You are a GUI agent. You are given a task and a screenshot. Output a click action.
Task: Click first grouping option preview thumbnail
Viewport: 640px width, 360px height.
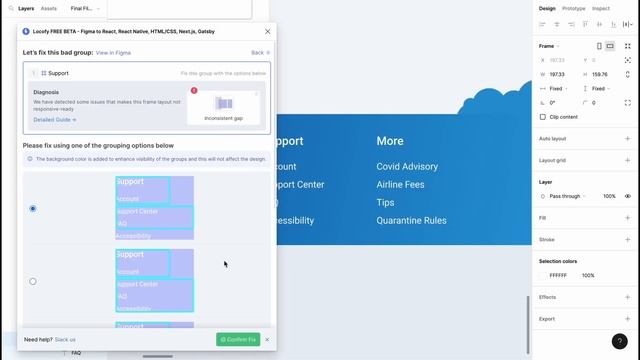pyautogui.click(x=155, y=208)
